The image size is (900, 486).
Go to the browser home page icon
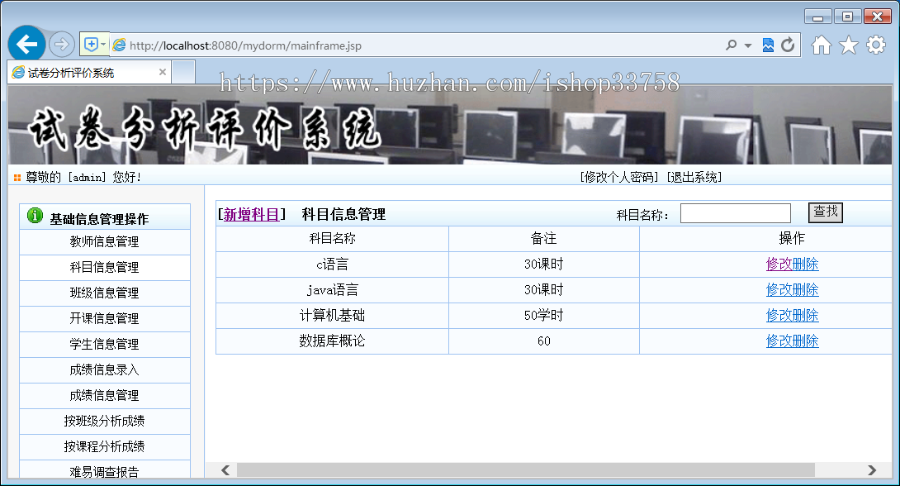pos(821,45)
